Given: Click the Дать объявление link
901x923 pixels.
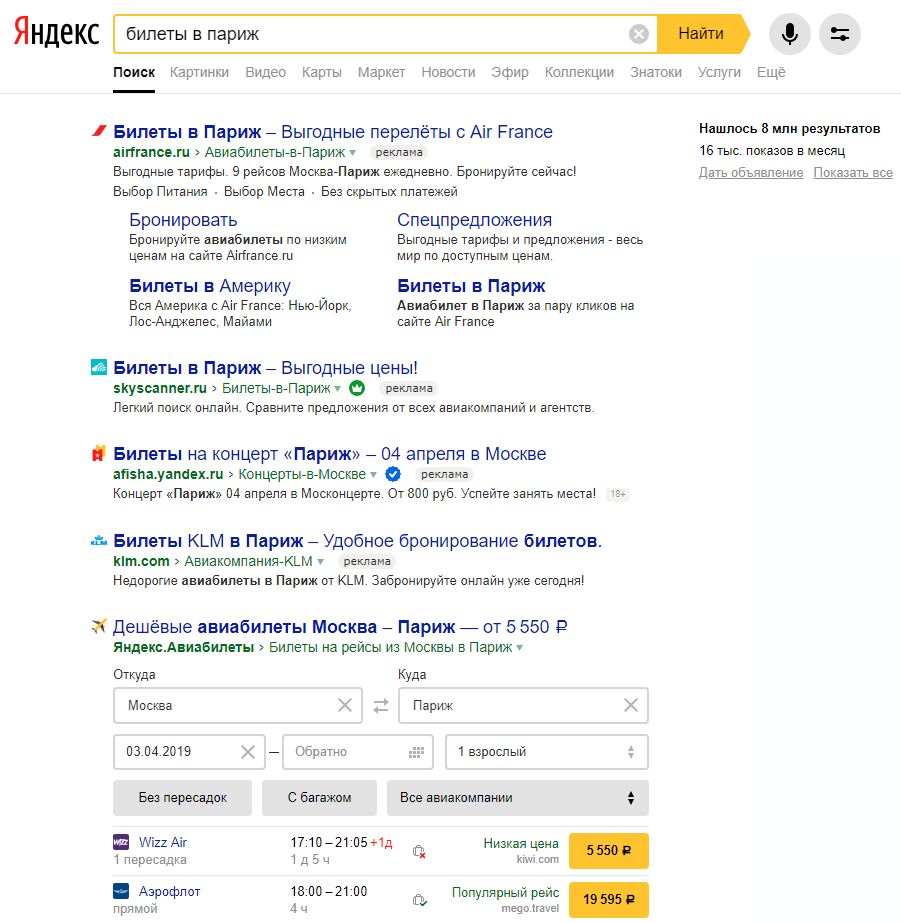Looking at the screenshot, I should point(751,172).
